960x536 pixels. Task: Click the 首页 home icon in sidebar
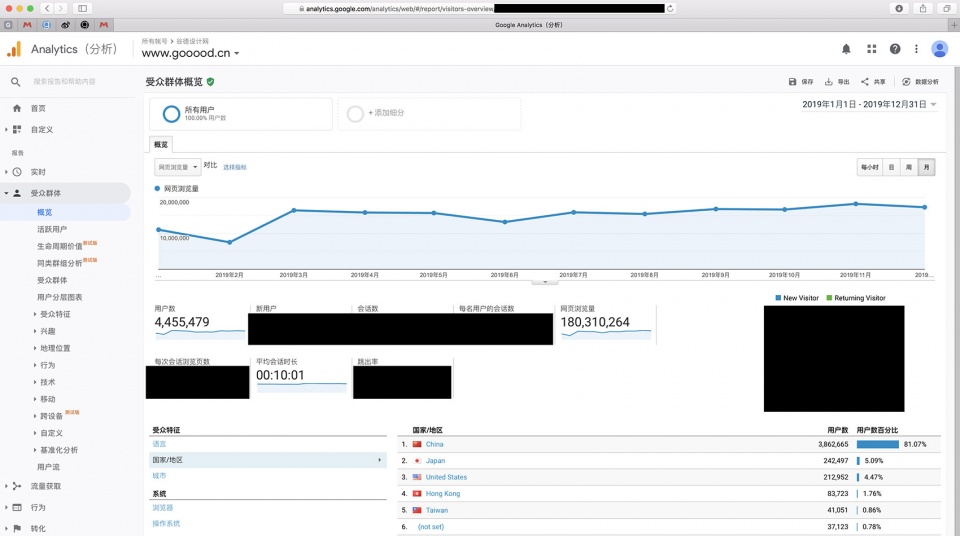pos(17,108)
